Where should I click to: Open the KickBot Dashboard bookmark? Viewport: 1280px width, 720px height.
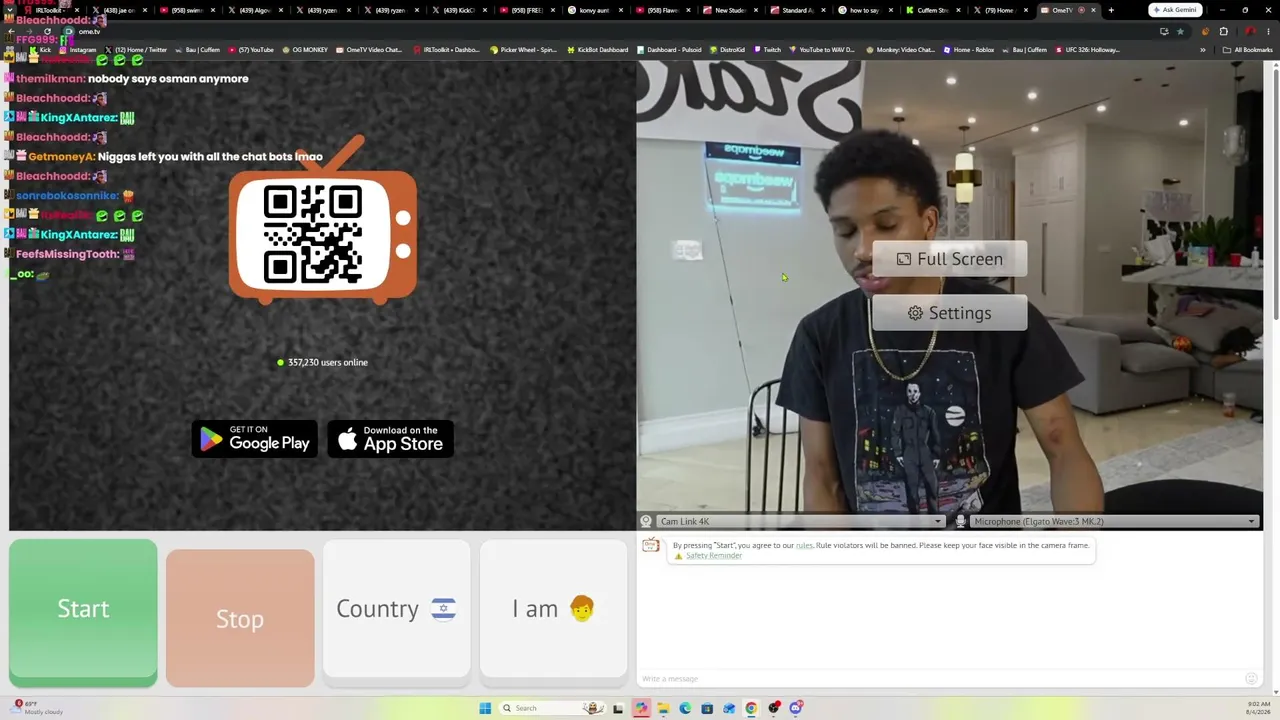(597, 50)
